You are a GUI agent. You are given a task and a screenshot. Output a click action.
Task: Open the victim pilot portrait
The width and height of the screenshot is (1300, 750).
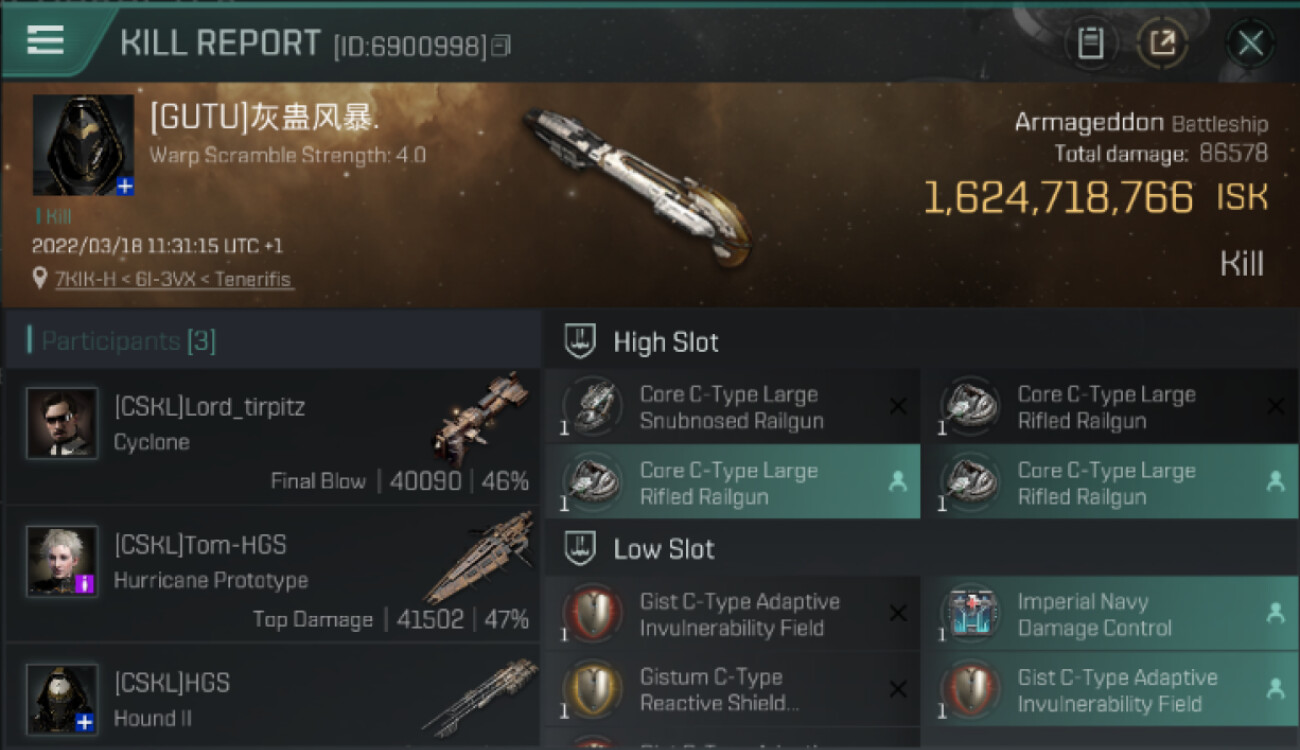83,145
